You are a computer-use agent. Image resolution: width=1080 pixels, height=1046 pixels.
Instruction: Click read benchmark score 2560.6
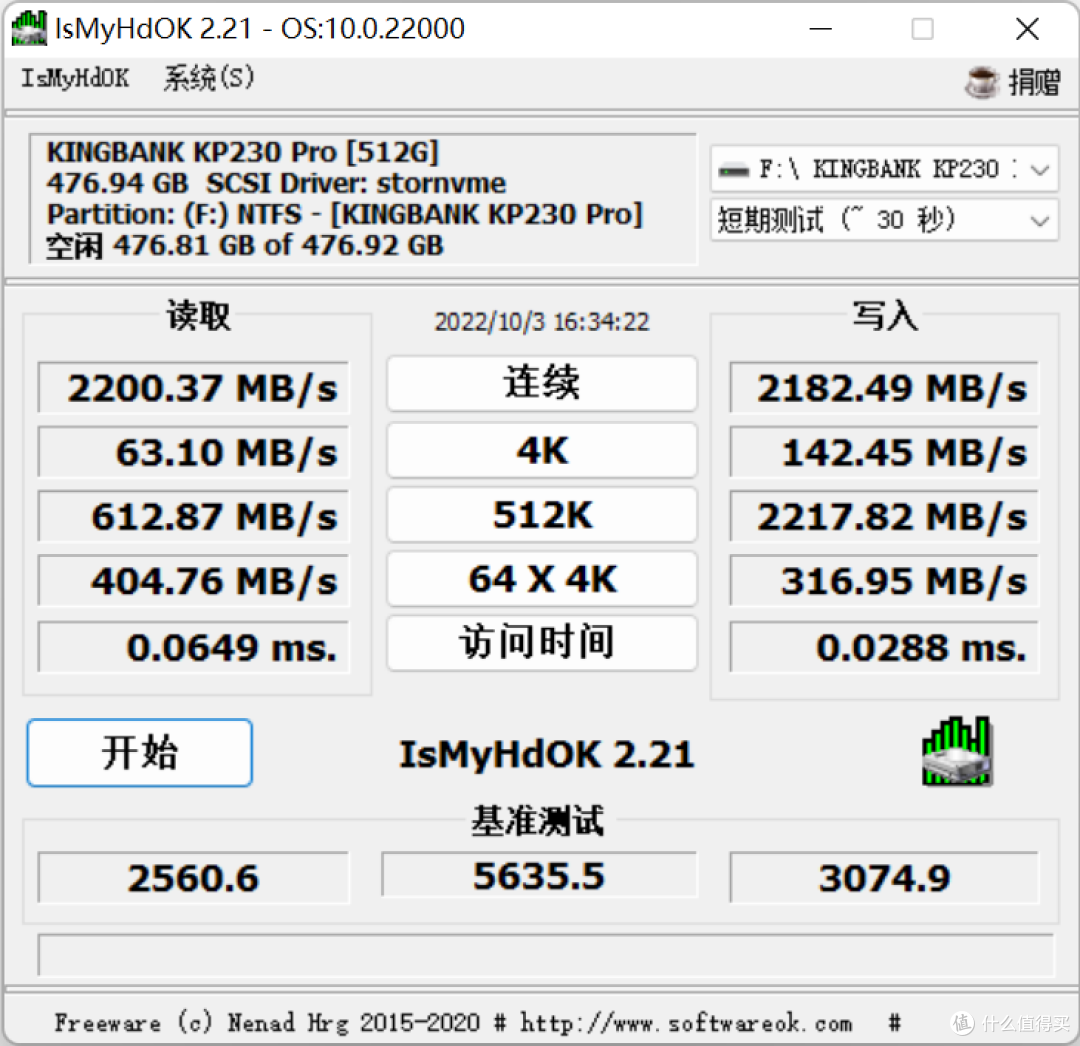point(194,878)
